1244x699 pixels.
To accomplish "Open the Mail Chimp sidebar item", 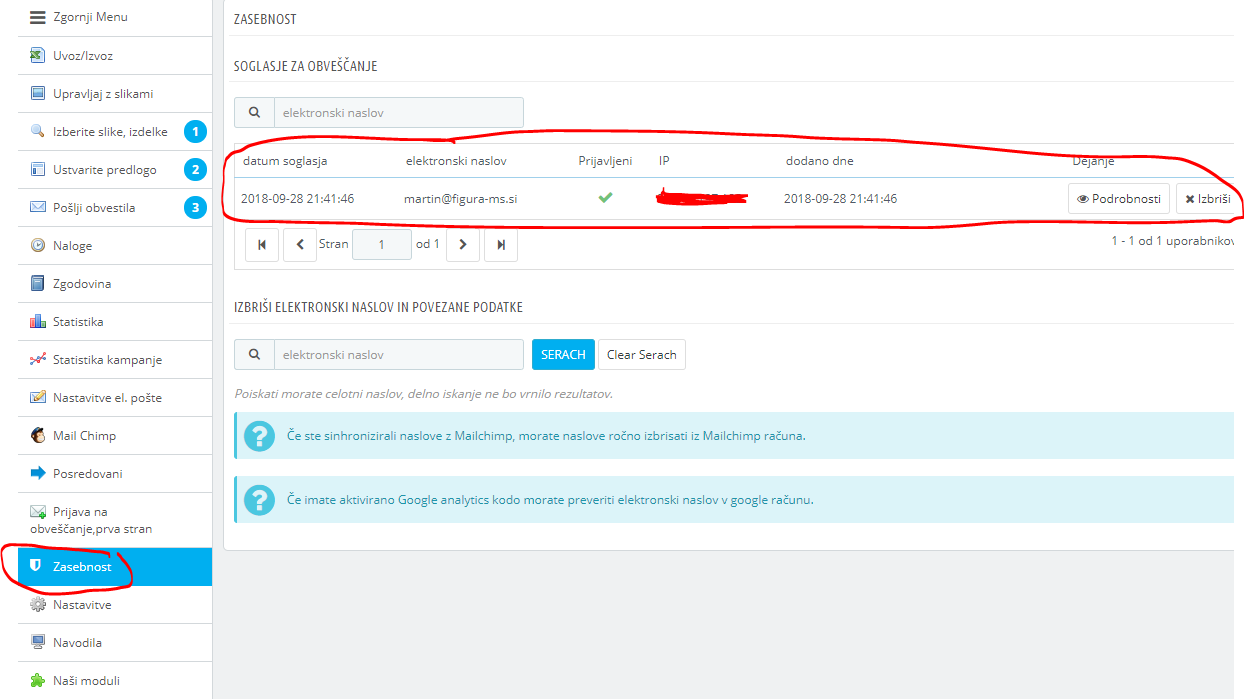I will [x=115, y=436].
